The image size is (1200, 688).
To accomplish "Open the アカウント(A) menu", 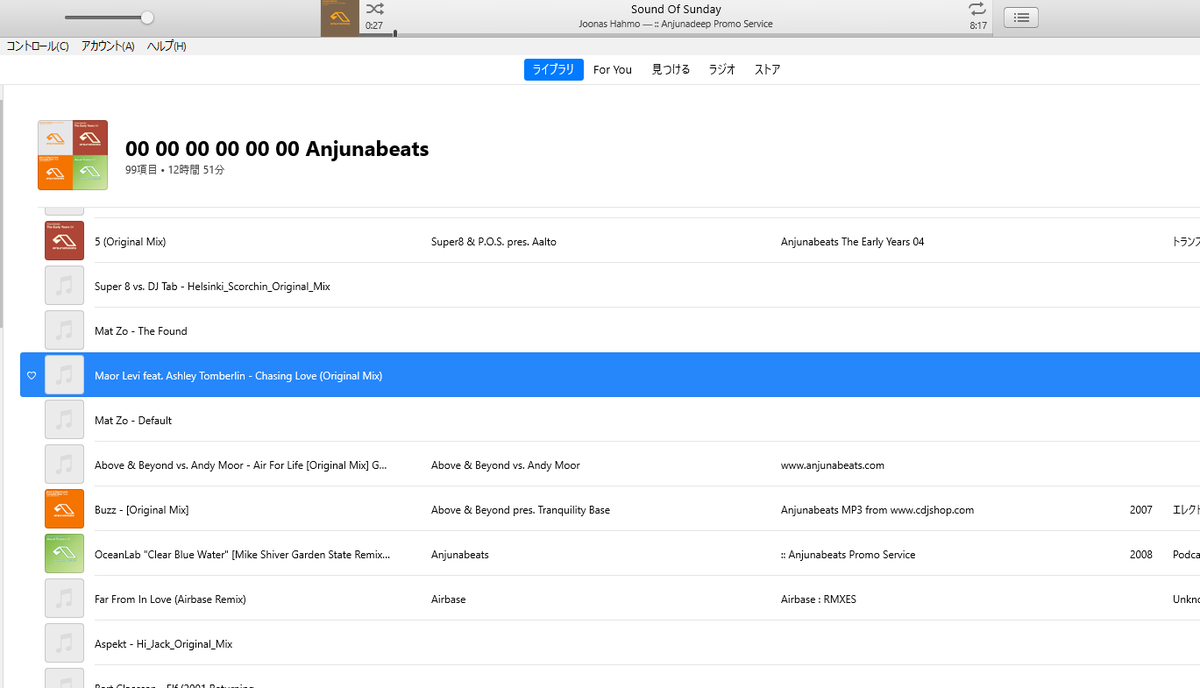I will click(x=108, y=46).
